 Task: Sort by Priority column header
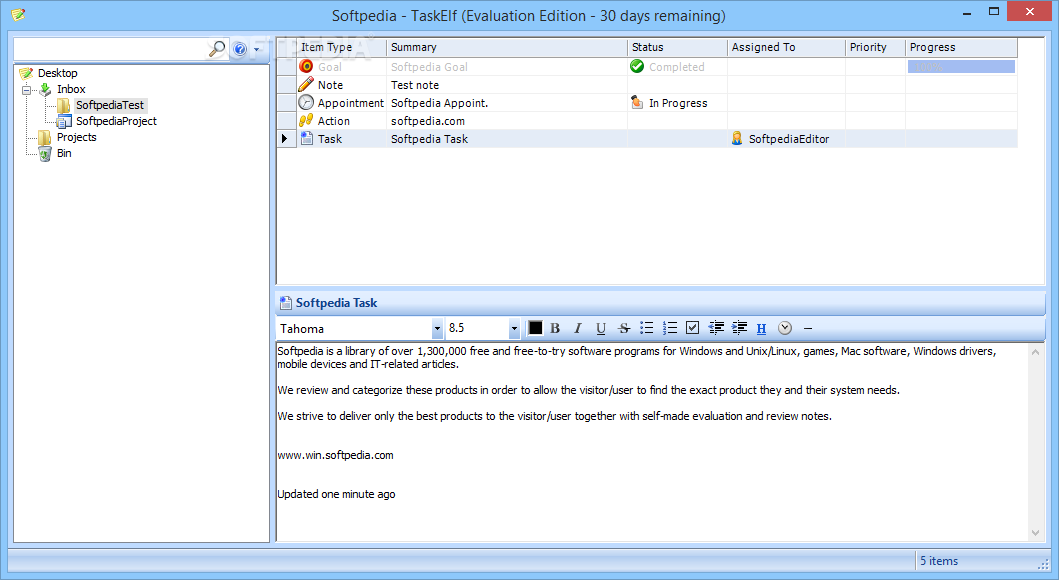(875, 47)
